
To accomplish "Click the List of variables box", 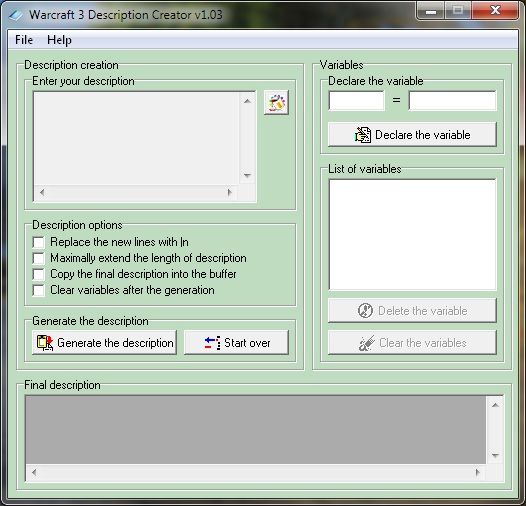I will click(412, 235).
